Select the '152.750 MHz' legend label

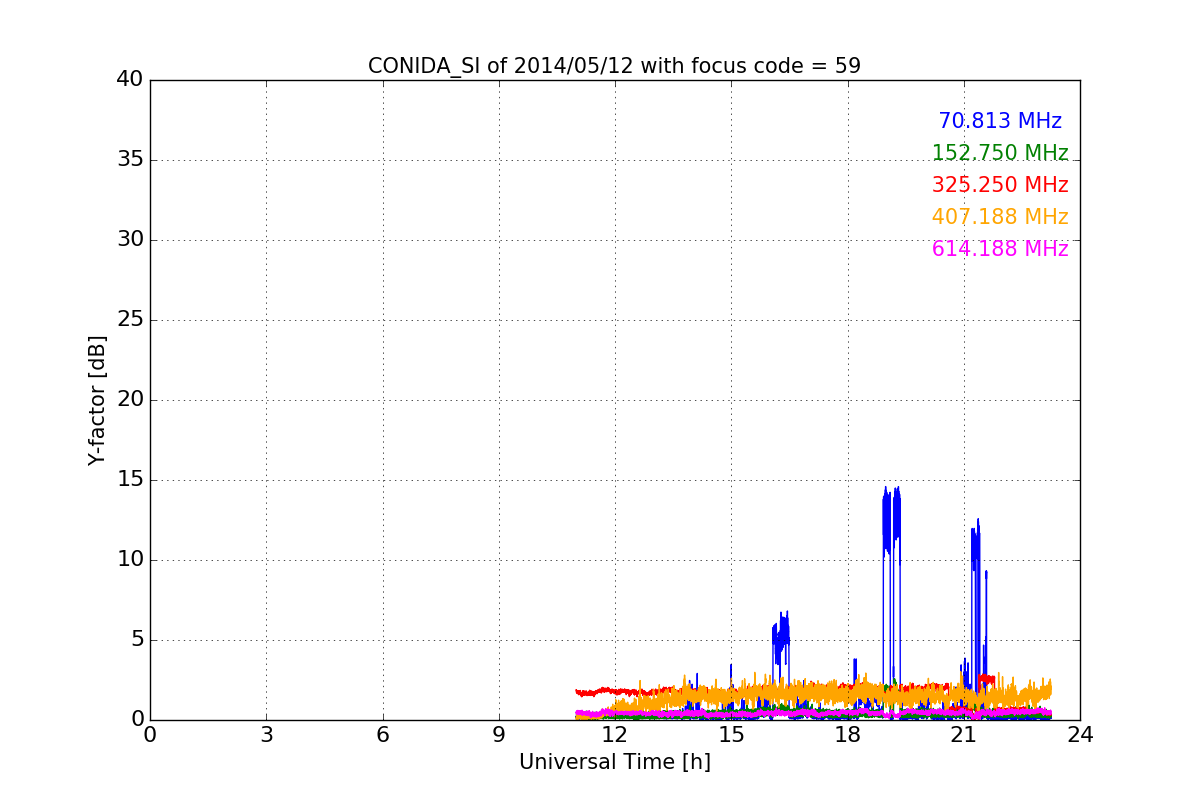1000,153
